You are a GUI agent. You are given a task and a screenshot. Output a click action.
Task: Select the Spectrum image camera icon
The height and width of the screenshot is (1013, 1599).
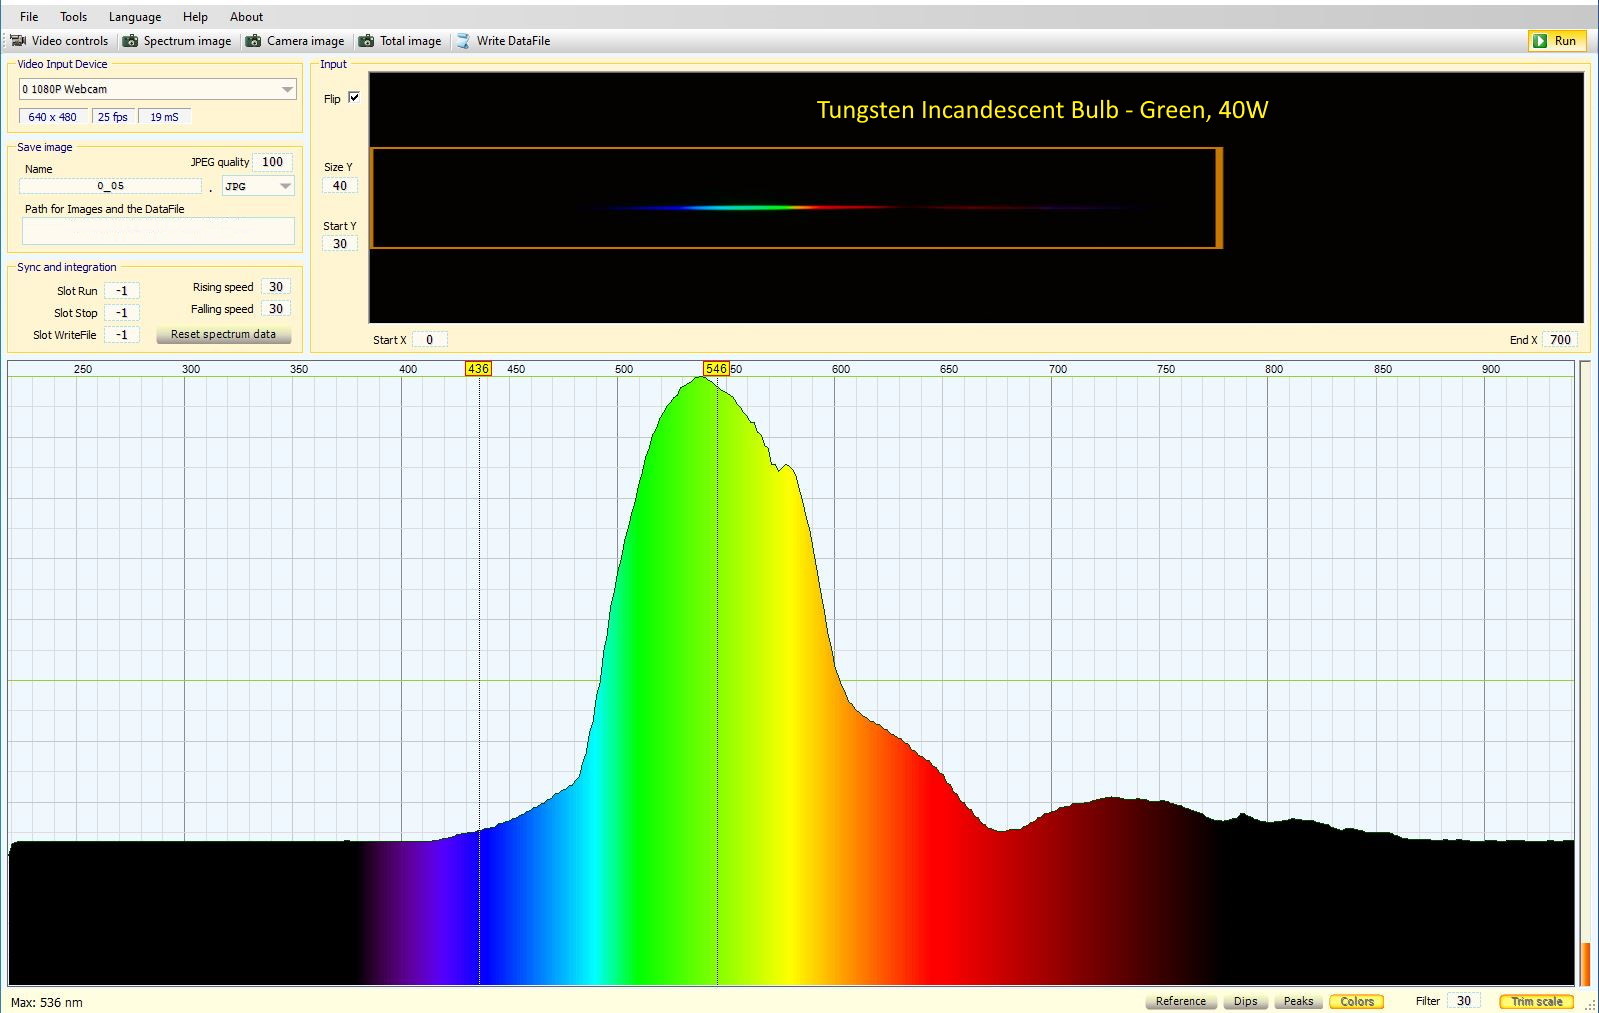130,41
